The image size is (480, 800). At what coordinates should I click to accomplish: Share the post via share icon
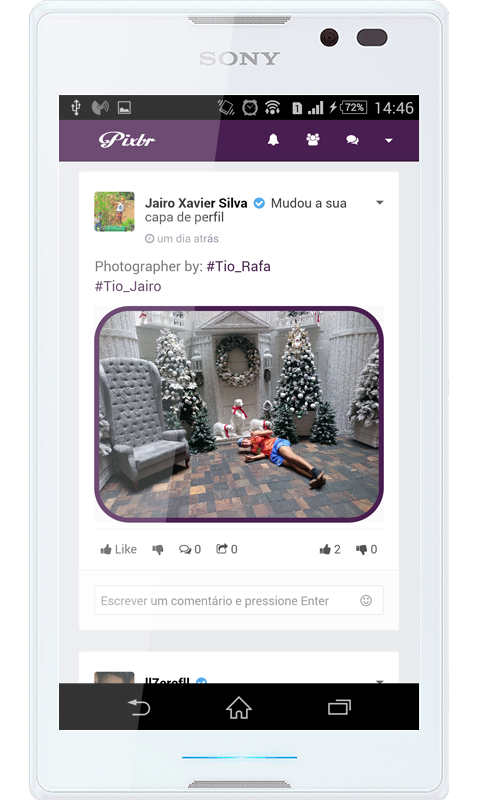tap(226, 549)
